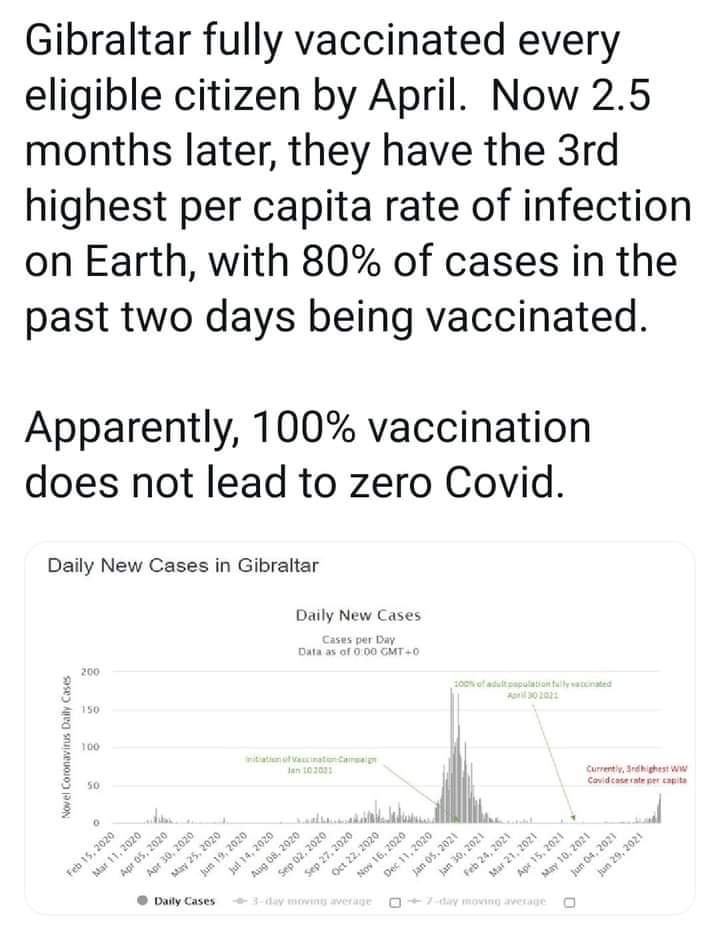The height and width of the screenshot is (926, 720).
Task: Enable the checkbox after 7-day moving average
Action: point(570,901)
